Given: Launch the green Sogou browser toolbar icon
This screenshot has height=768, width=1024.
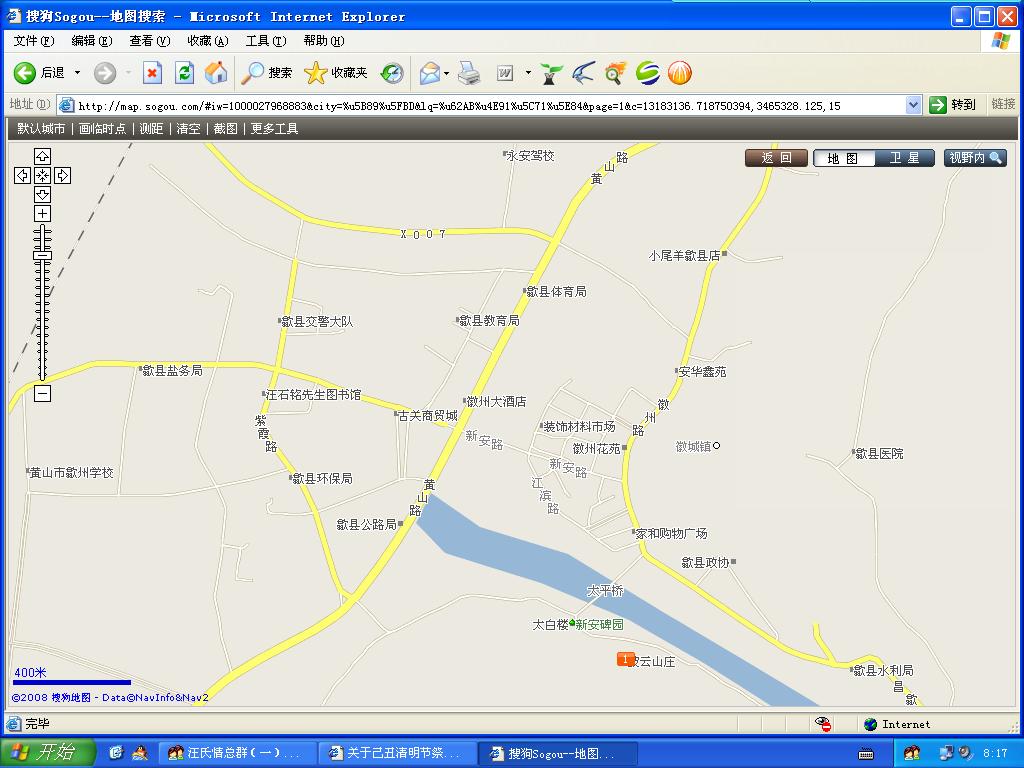Looking at the screenshot, I should click(650, 73).
